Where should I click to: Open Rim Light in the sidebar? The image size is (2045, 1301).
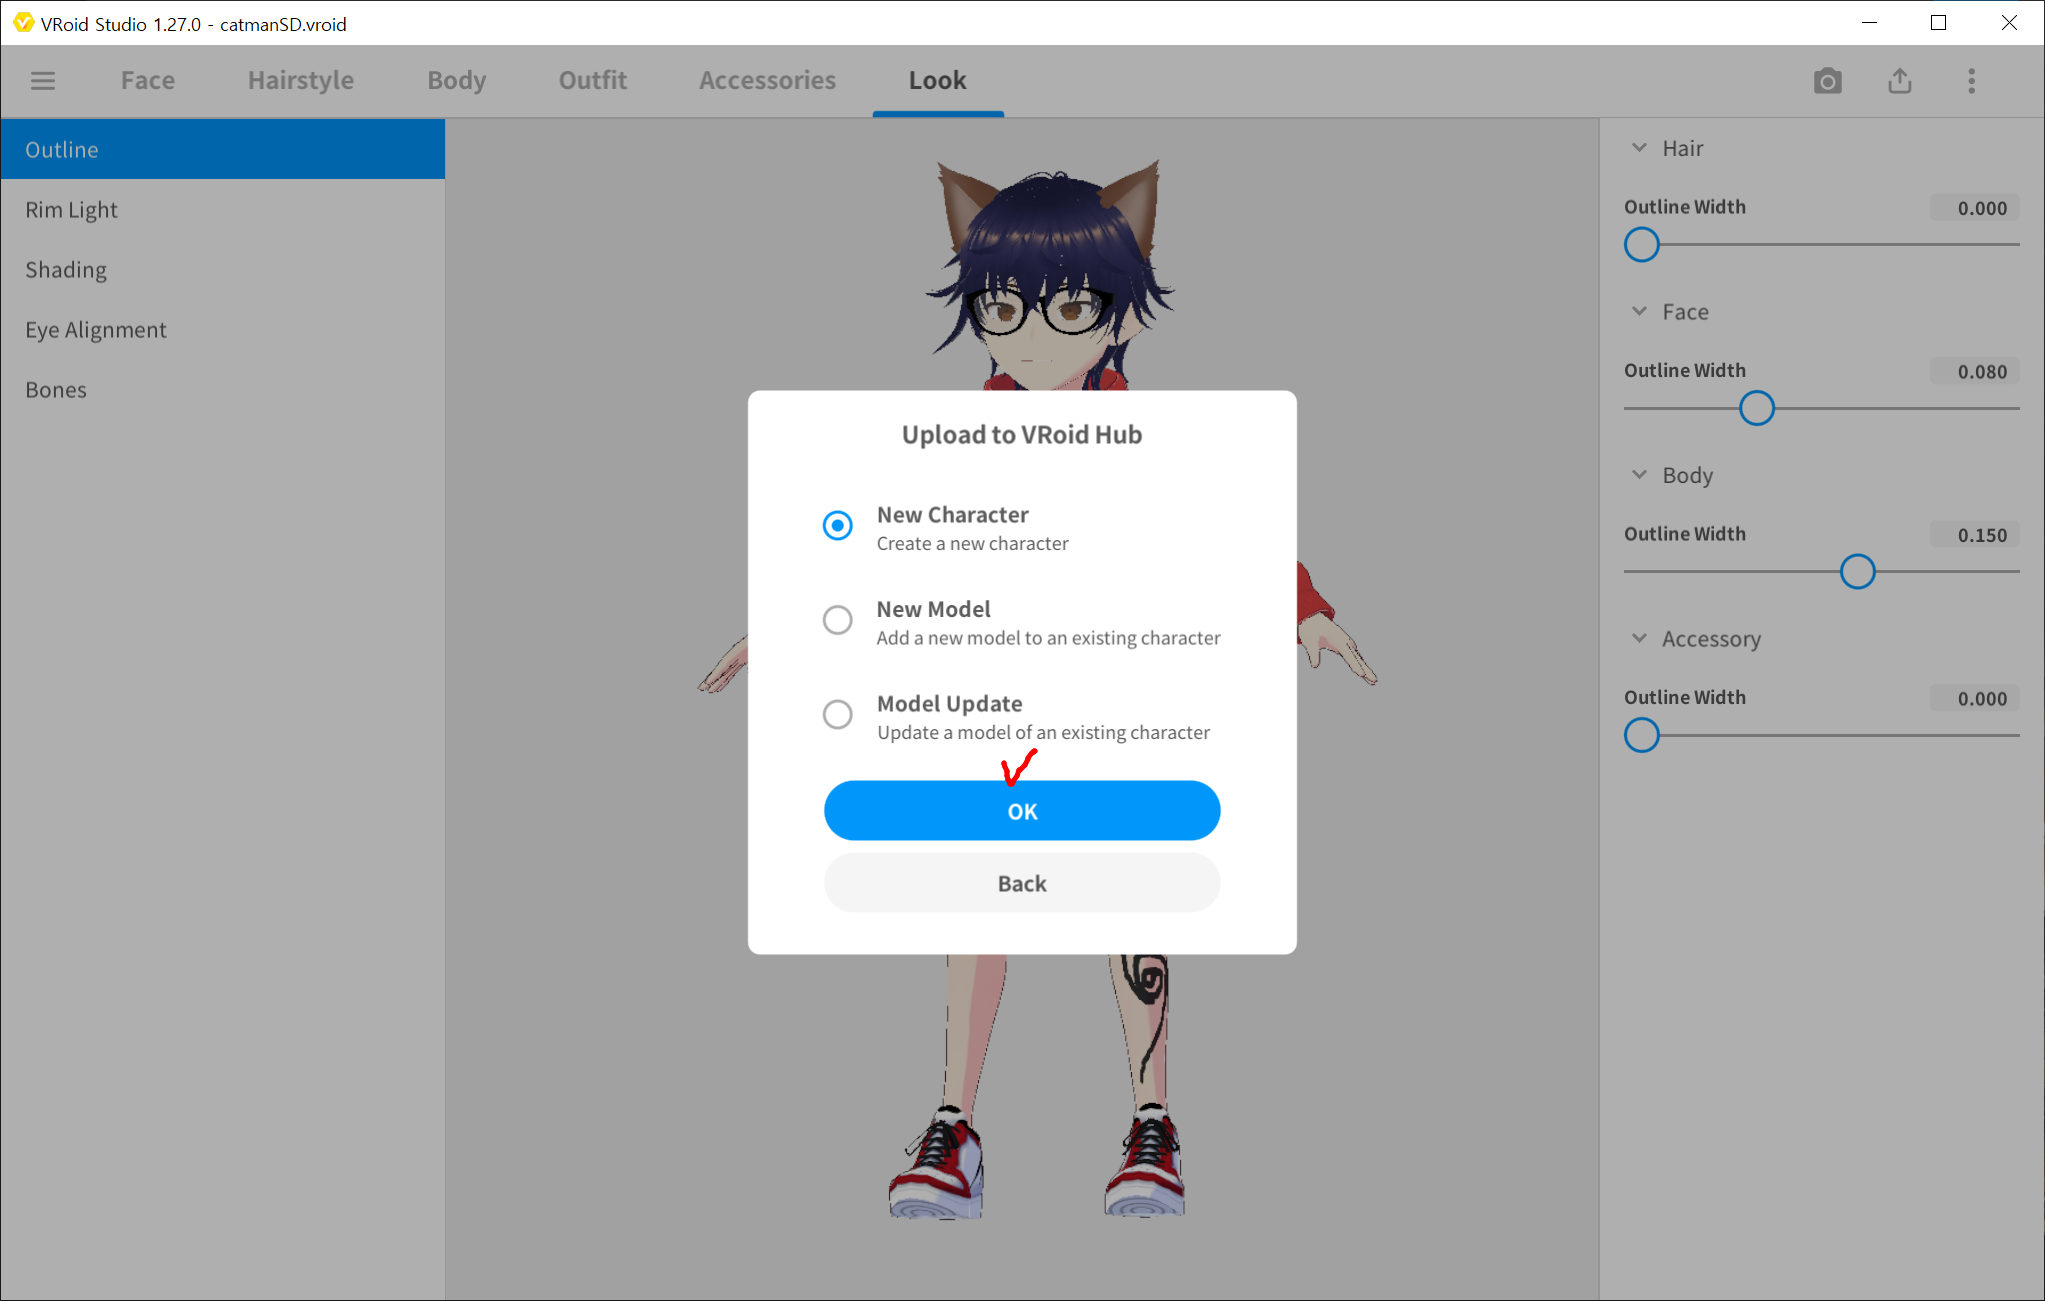click(71, 210)
